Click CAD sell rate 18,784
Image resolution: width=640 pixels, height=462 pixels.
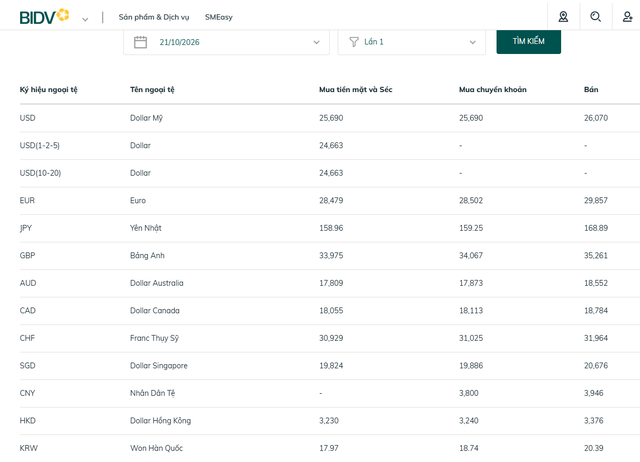tap(596, 311)
